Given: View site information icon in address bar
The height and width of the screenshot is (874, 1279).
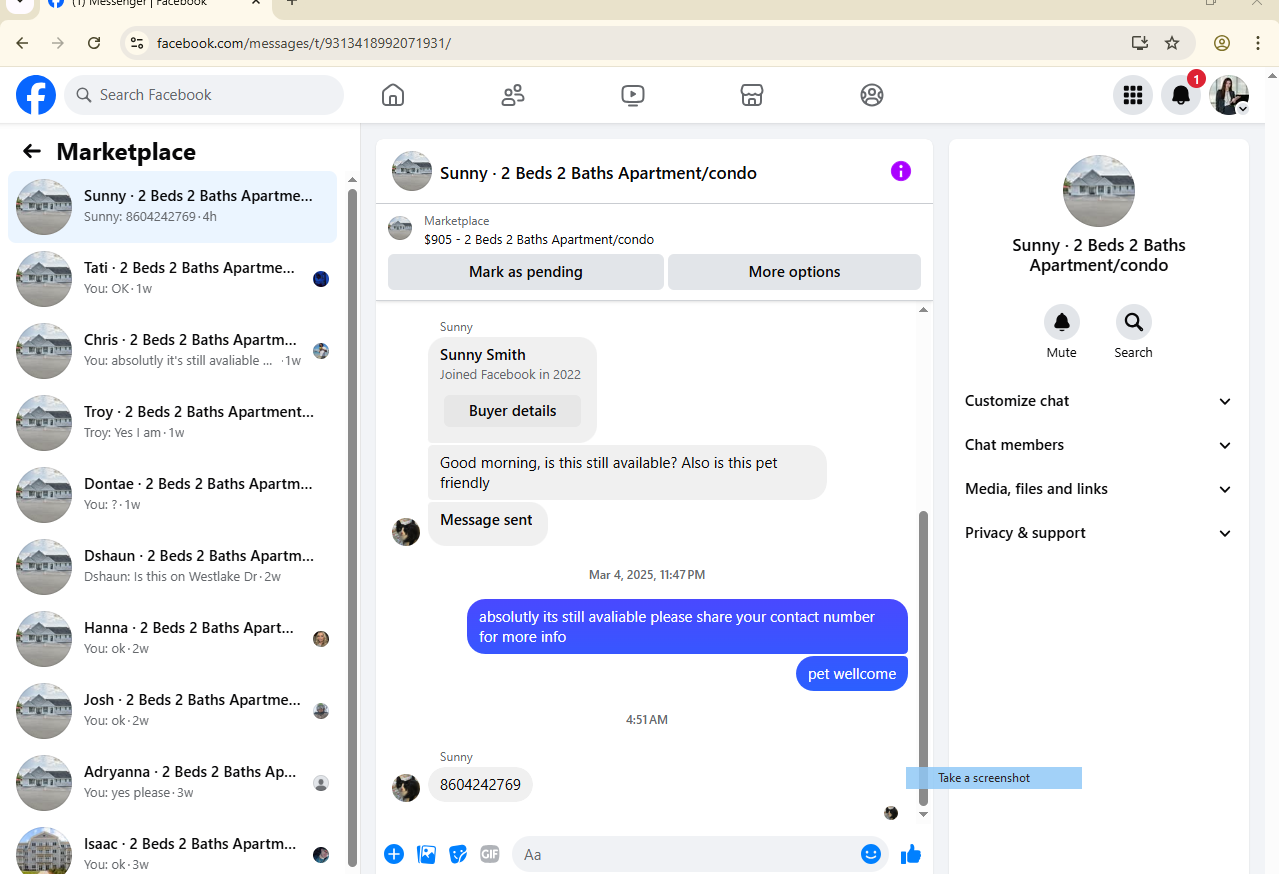Looking at the screenshot, I should [x=138, y=43].
